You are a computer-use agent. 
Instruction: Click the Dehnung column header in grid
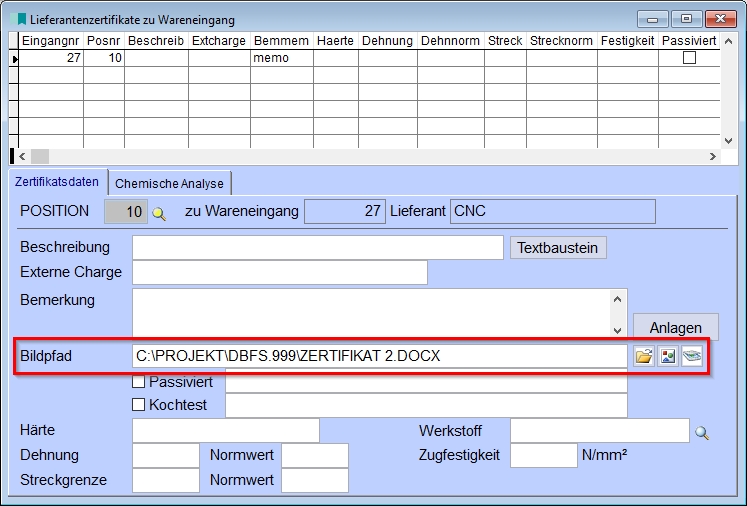(387, 41)
